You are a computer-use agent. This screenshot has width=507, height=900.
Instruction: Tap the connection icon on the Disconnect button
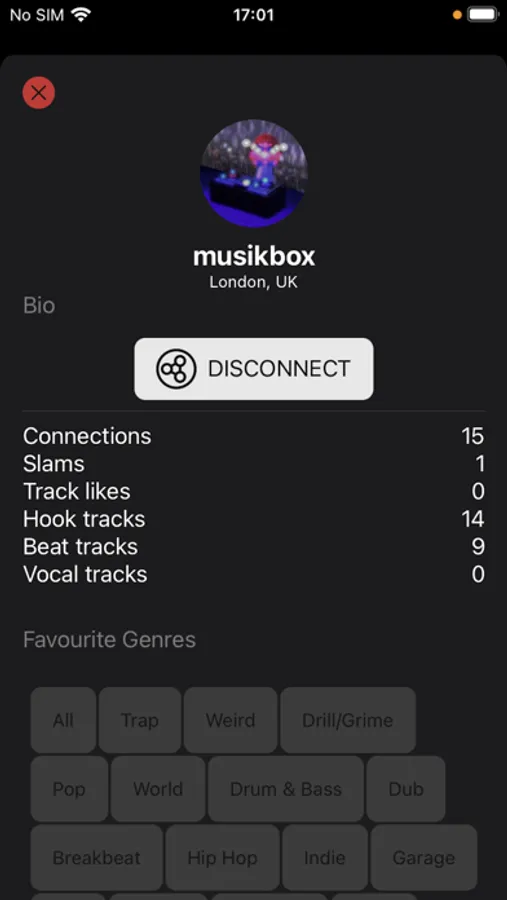(x=176, y=369)
